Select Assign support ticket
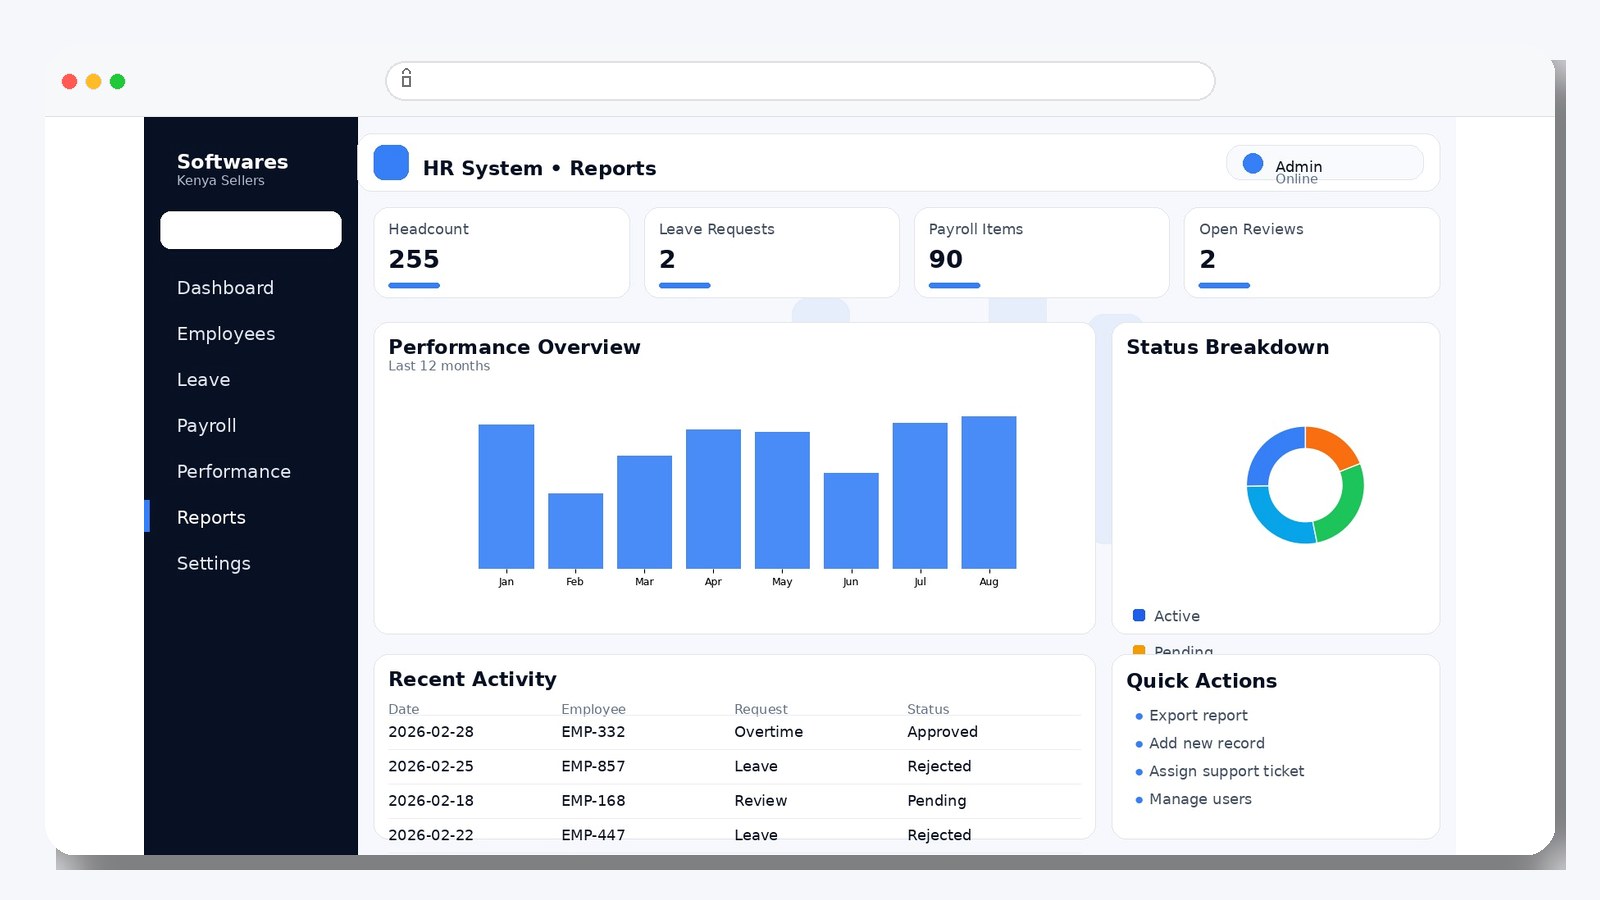The image size is (1600, 900). (x=1226, y=771)
